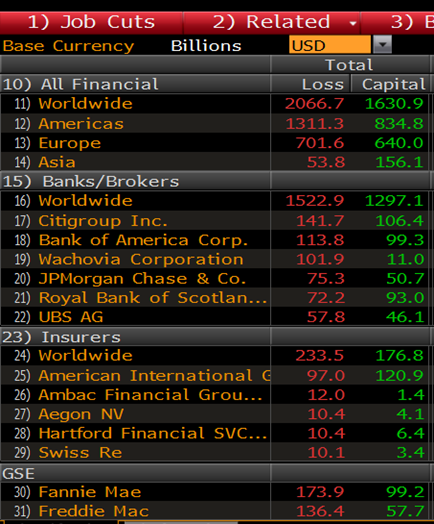Click the Billions units label

[x=206, y=46]
